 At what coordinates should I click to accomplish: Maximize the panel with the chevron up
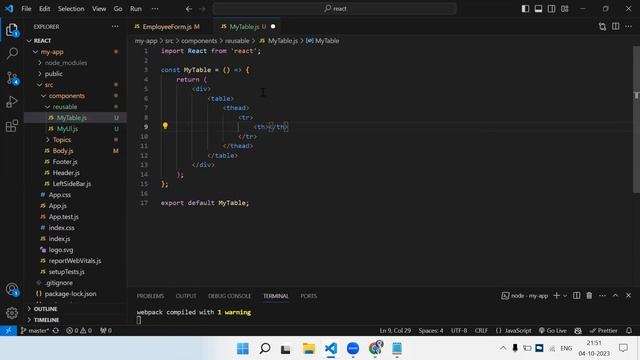click(616, 296)
